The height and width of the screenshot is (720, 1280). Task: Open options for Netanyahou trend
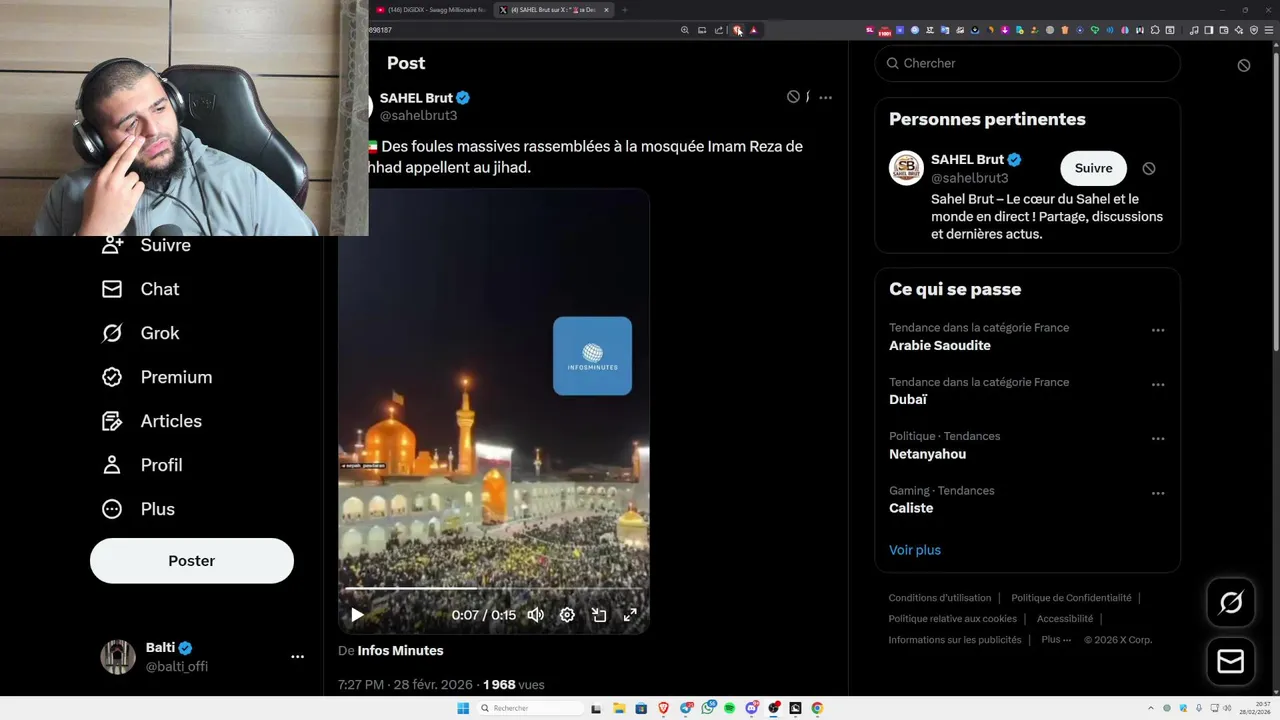[1158, 438]
